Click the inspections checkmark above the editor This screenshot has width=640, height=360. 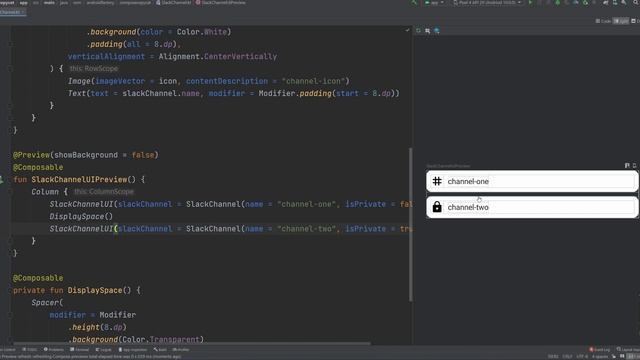point(407,30)
